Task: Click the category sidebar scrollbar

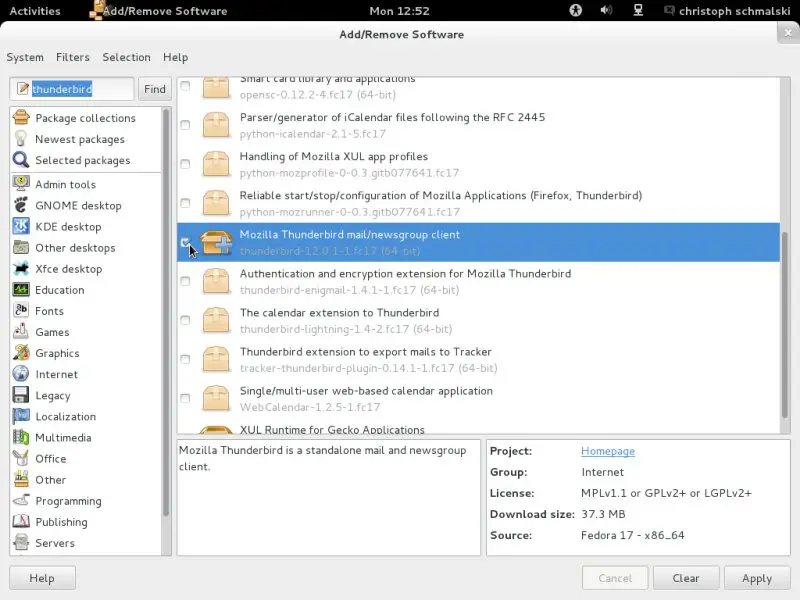Action: (166, 312)
